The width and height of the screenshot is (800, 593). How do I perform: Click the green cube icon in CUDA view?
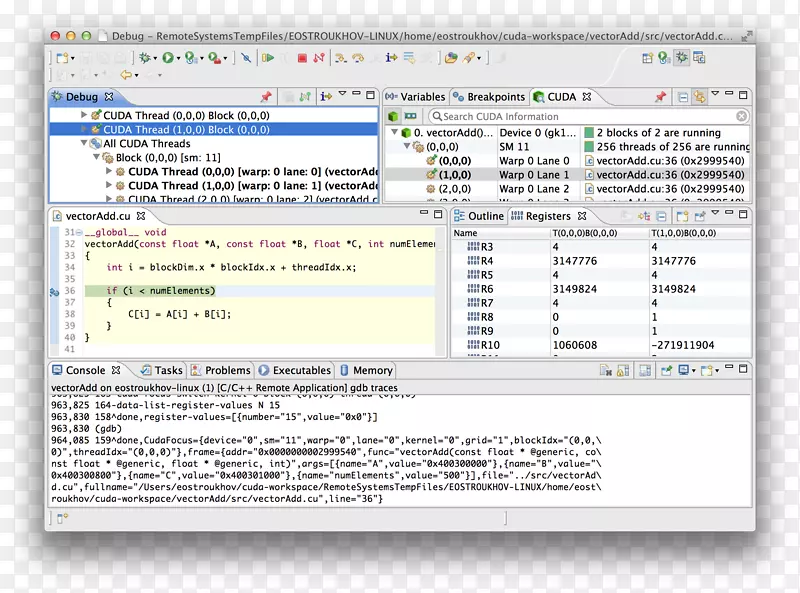(x=394, y=117)
